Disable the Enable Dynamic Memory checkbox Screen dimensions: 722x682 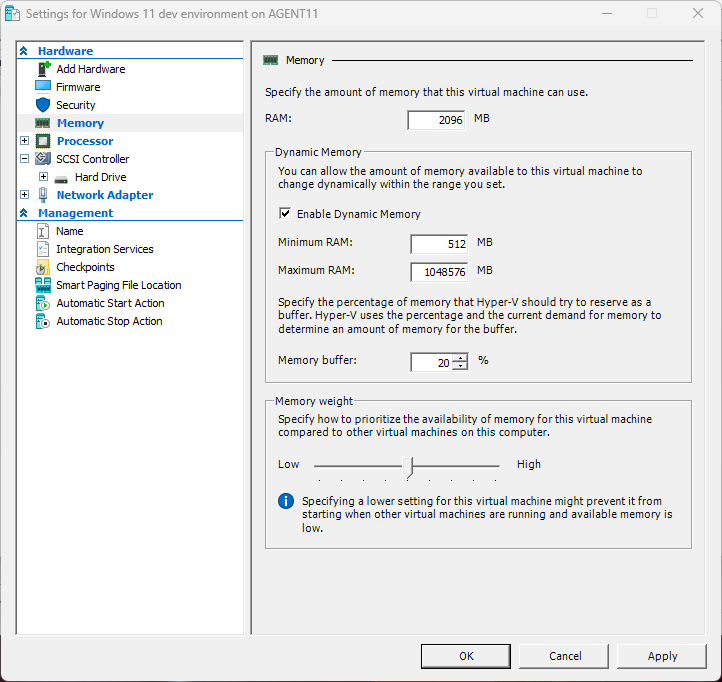click(x=285, y=214)
